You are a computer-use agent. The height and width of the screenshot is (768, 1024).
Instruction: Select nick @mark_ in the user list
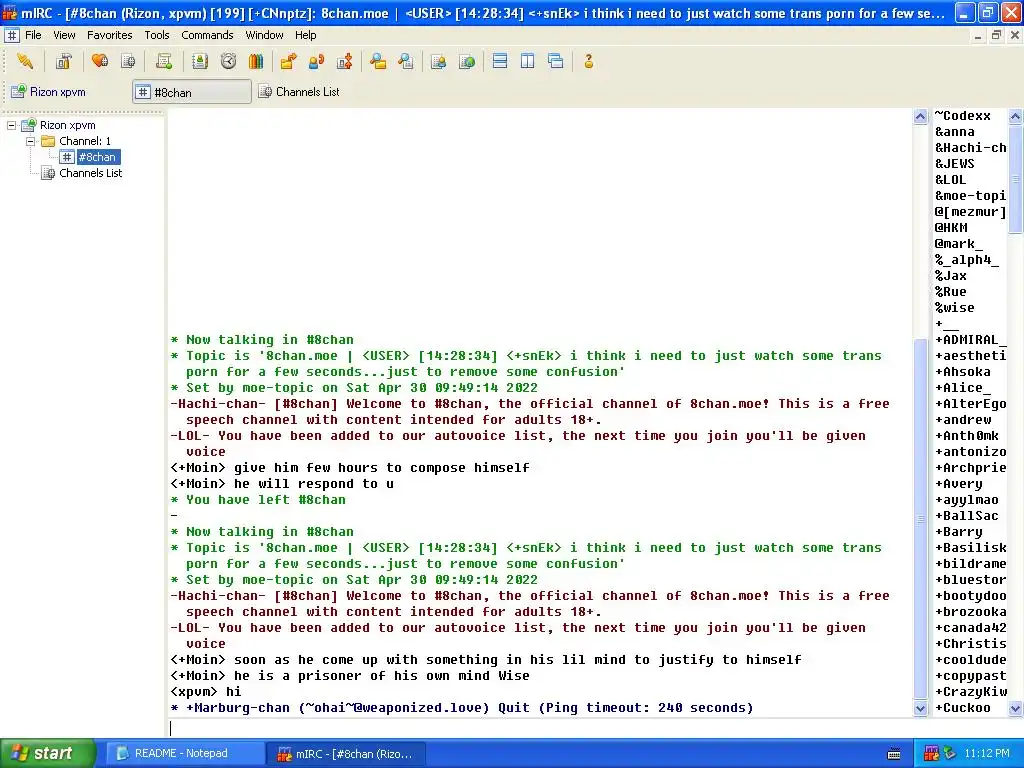(958, 244)
